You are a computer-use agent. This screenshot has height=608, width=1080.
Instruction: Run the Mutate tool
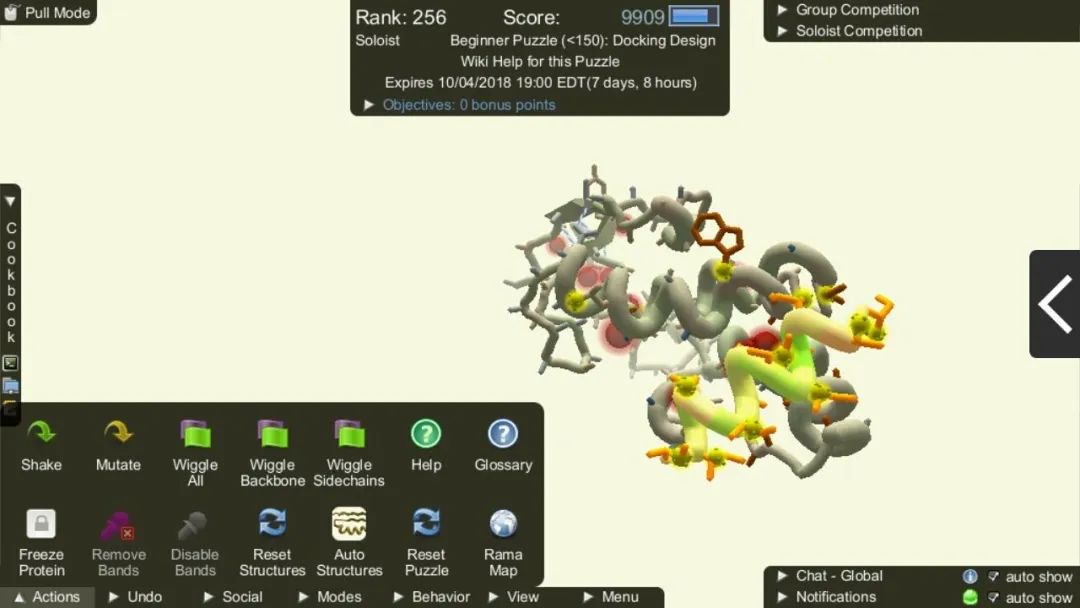click(118, 445)
